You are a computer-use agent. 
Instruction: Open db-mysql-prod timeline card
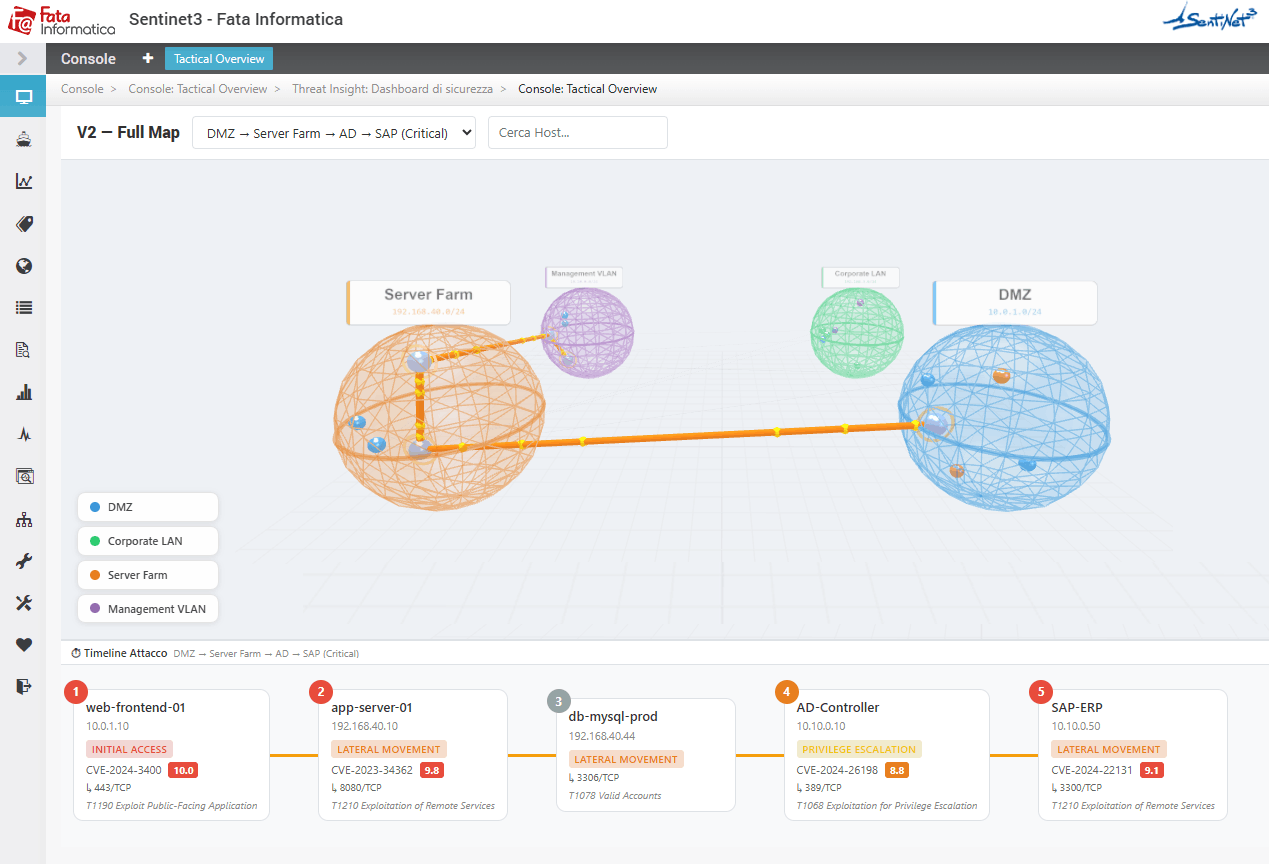[646, 755]
